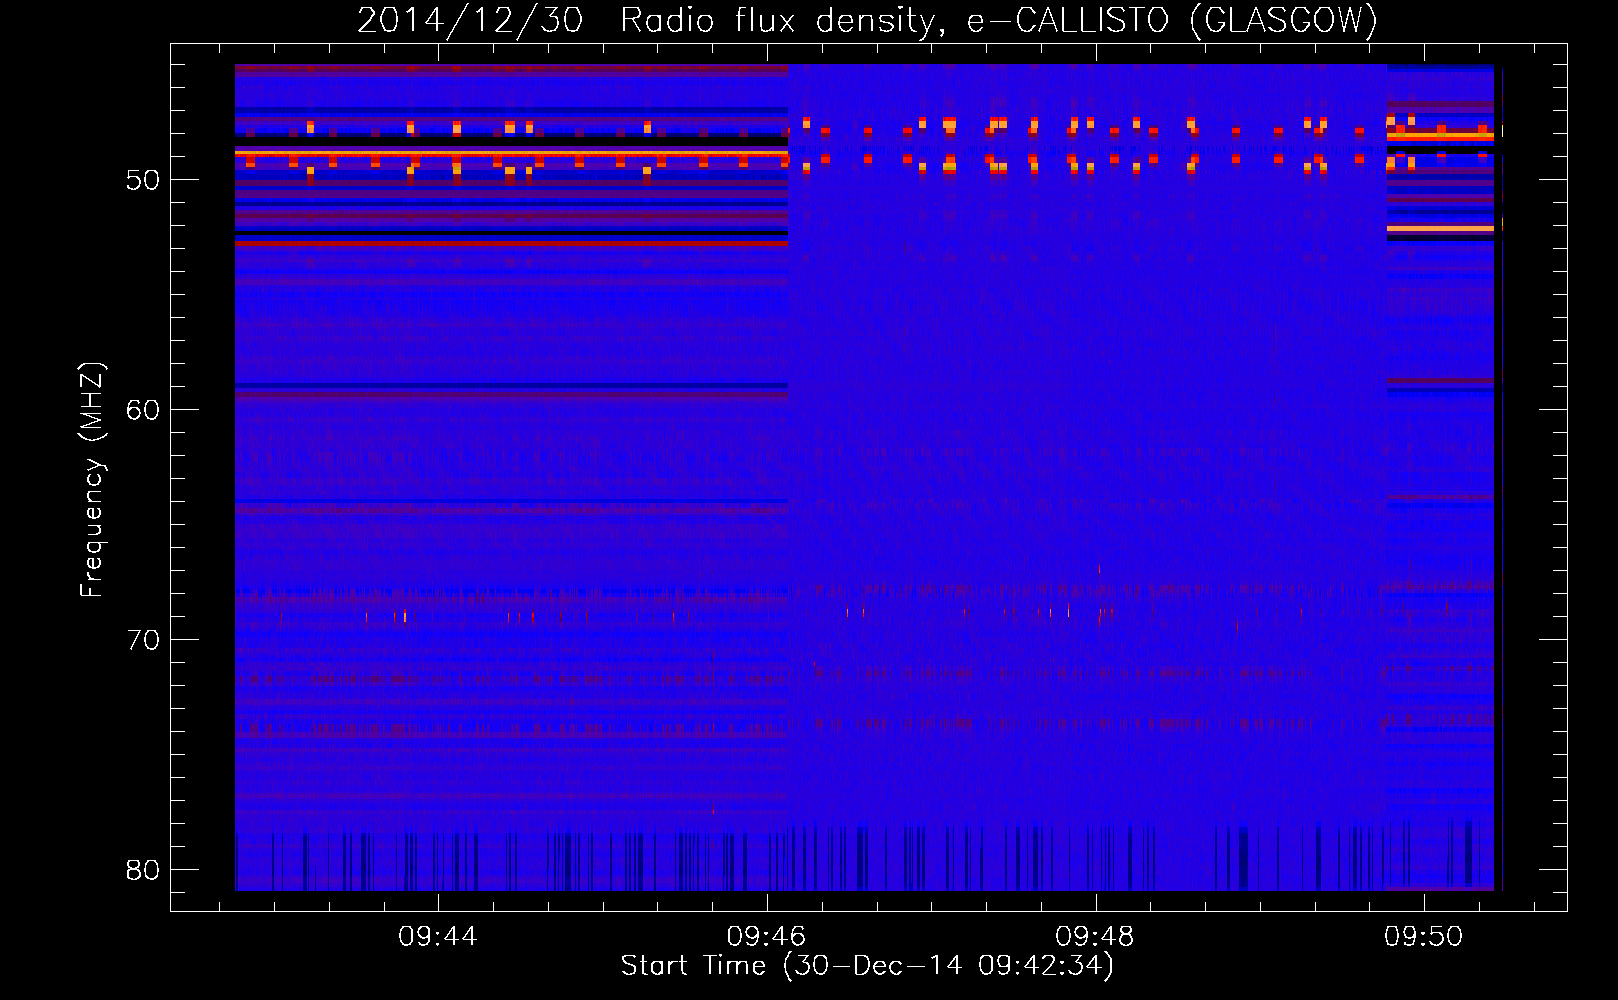Image resolution: width=1618 pixels, height=1000 pixels.
Task: Click the 09:44 time tick label
Action: (438, 936)
